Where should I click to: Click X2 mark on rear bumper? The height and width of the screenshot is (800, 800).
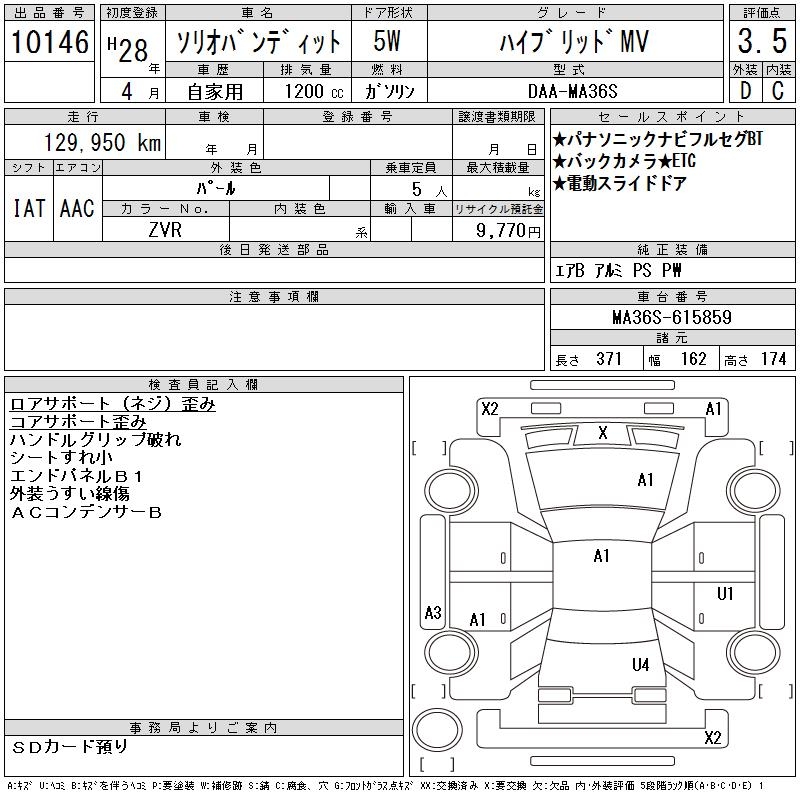(x=713, y=738)
